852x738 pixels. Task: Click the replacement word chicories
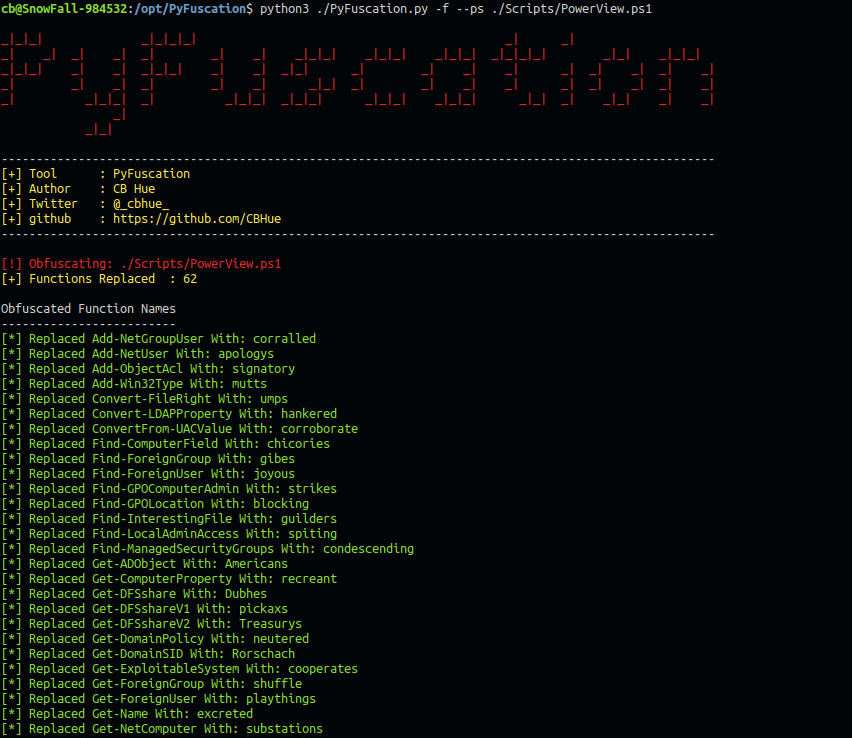[298, 444]
